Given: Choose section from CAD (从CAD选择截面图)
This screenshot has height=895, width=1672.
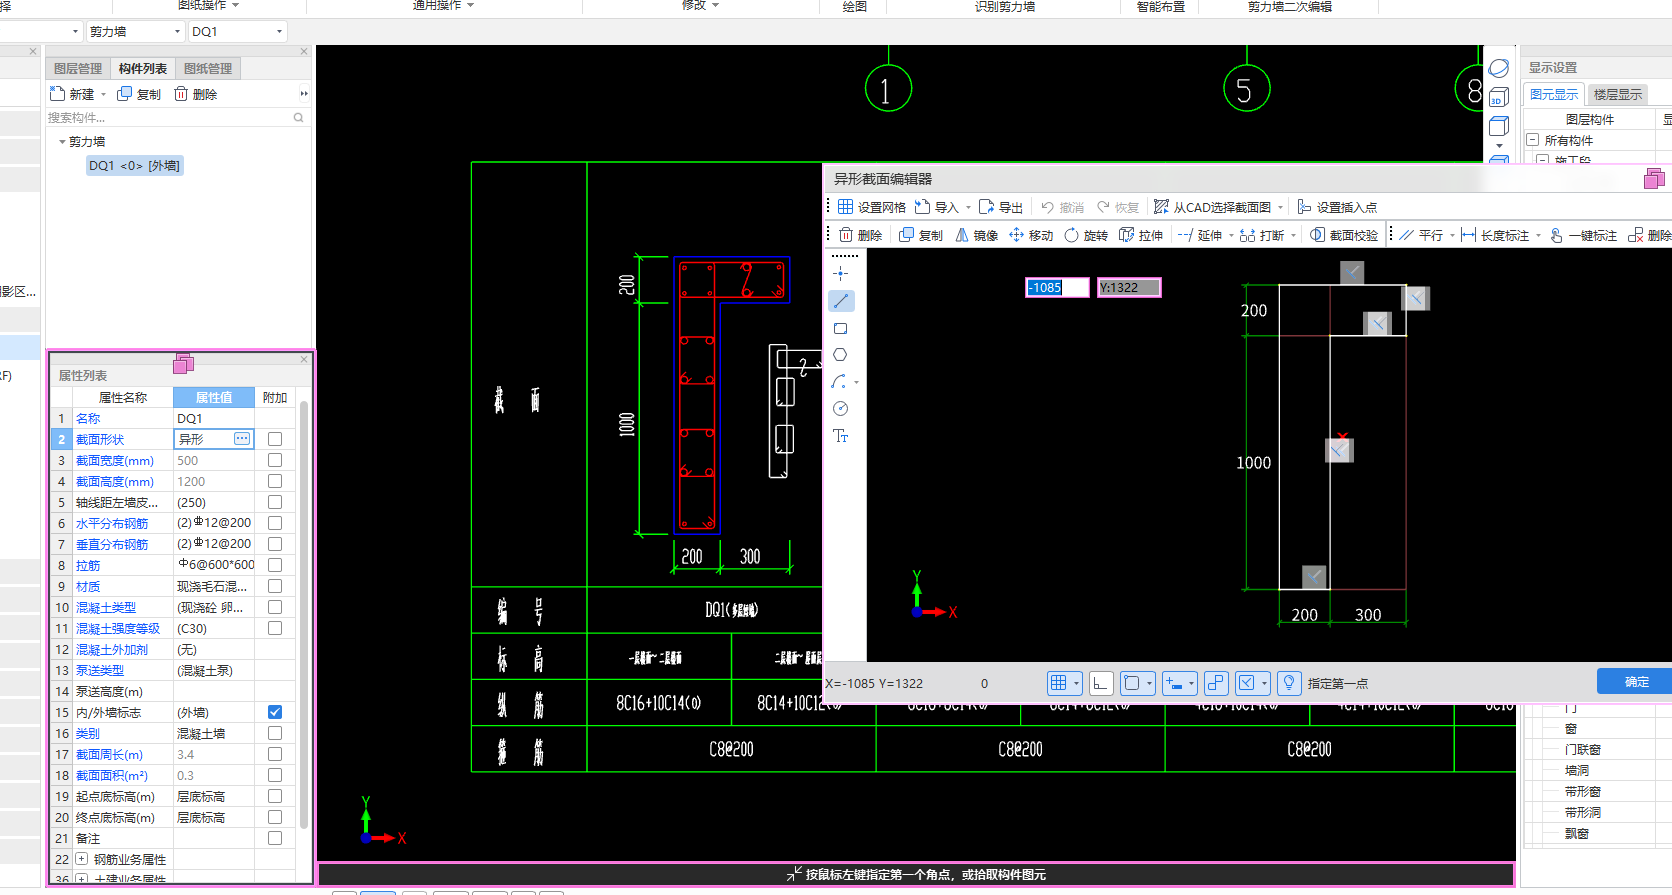Looking at the screenshot, I should click(x=1212, y=207).
